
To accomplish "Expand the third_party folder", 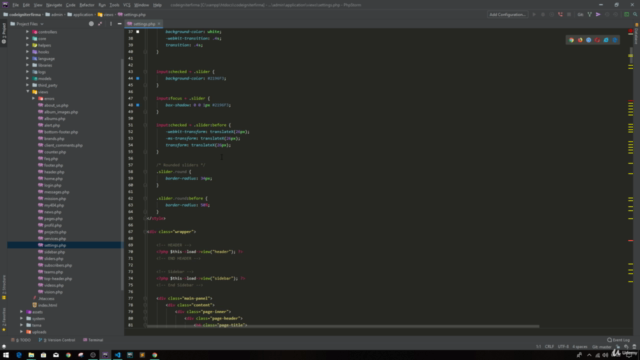I will pyautogui.click(x=27, y=85).
